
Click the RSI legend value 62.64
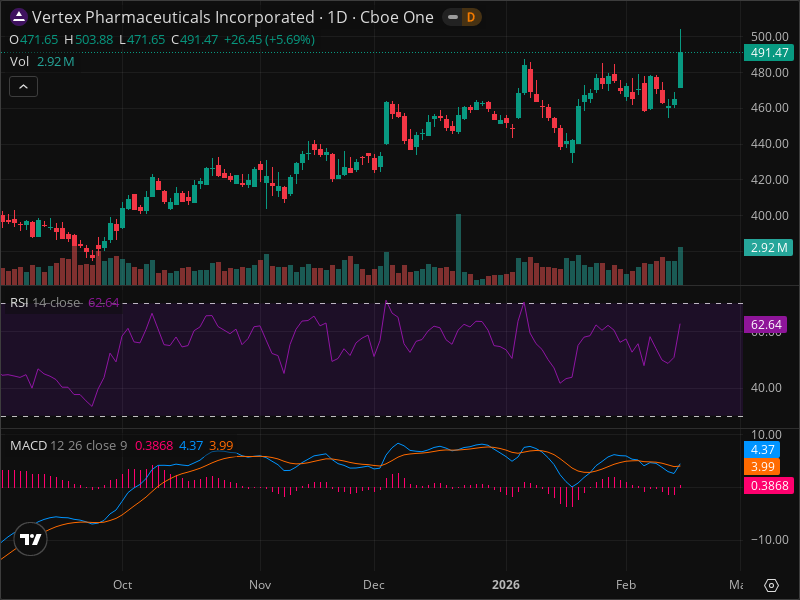[104, 303]
